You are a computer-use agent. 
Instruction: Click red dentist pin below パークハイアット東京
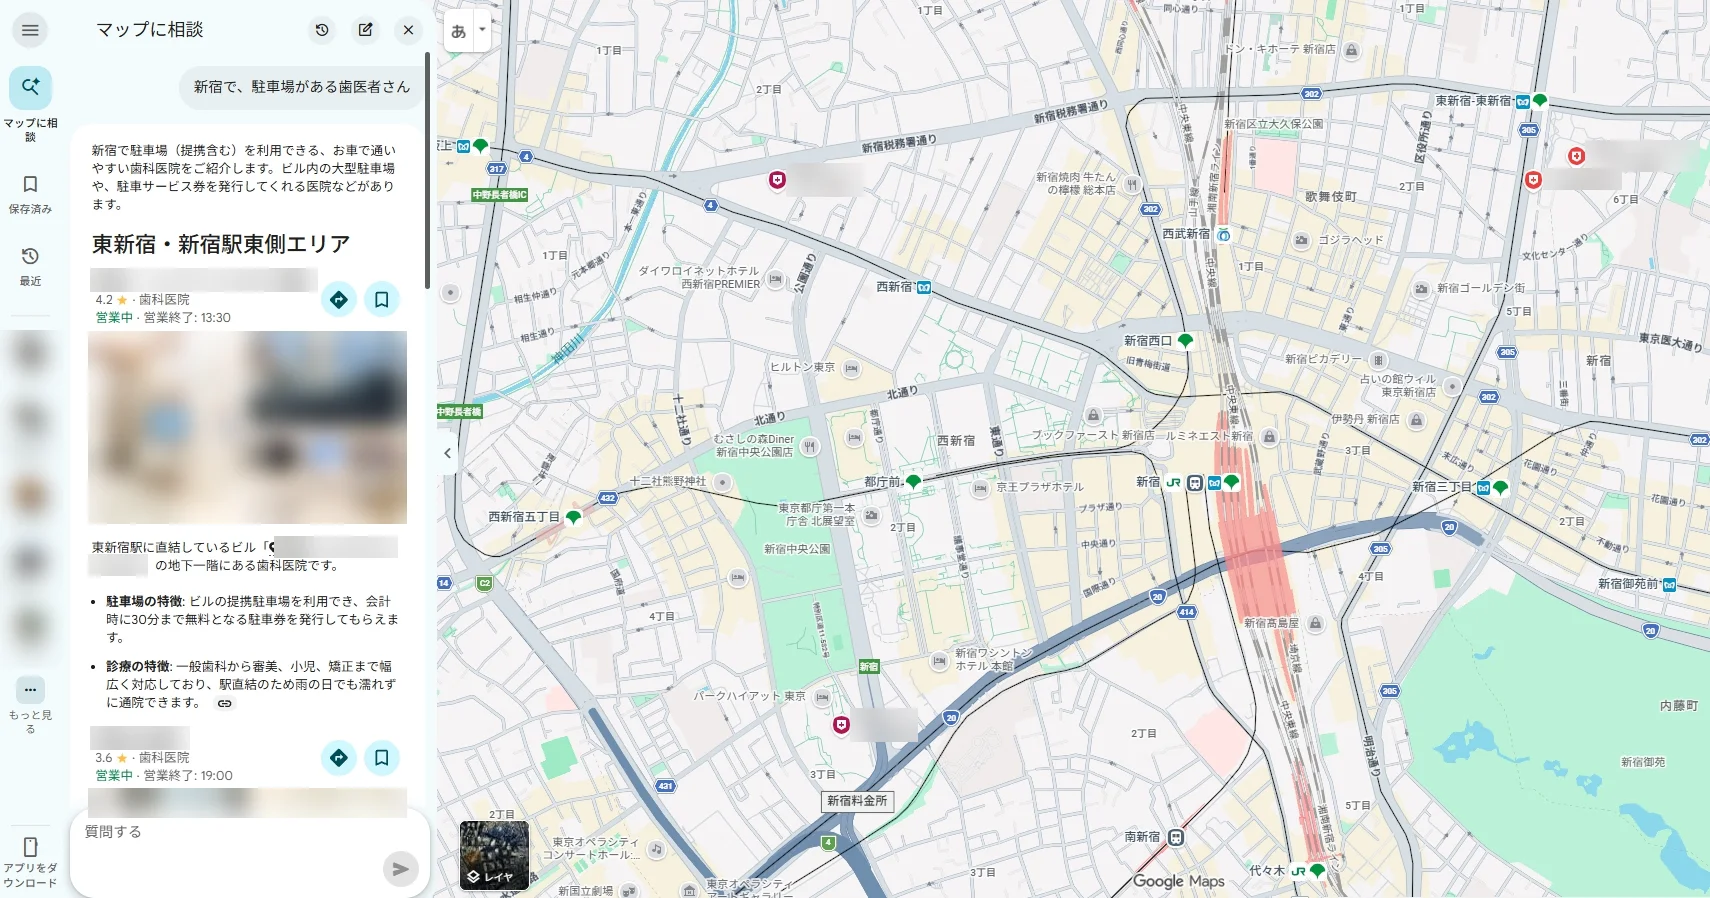click(x=842, y=725)
